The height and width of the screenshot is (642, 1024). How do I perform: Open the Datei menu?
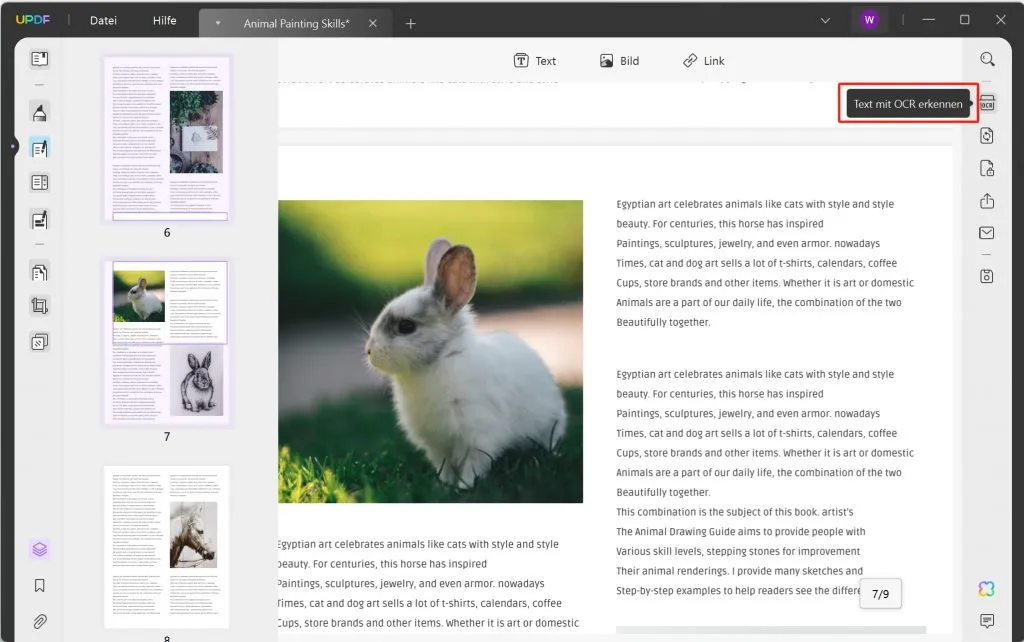103,20
